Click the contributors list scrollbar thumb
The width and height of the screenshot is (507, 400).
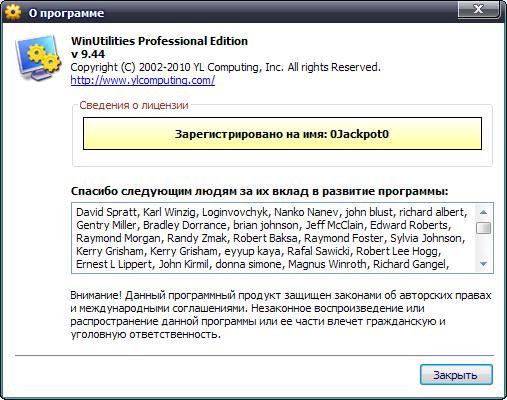click(483, 228)
